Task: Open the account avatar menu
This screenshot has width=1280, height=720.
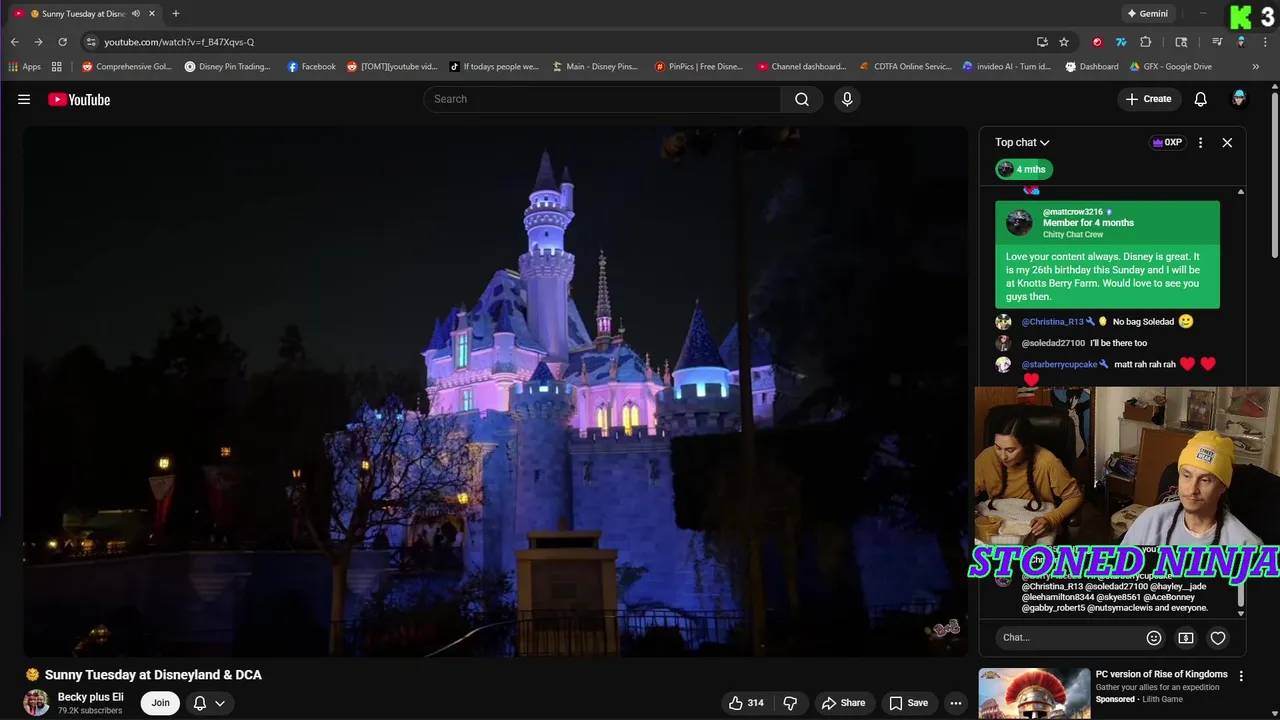Action: point(1239,98)
